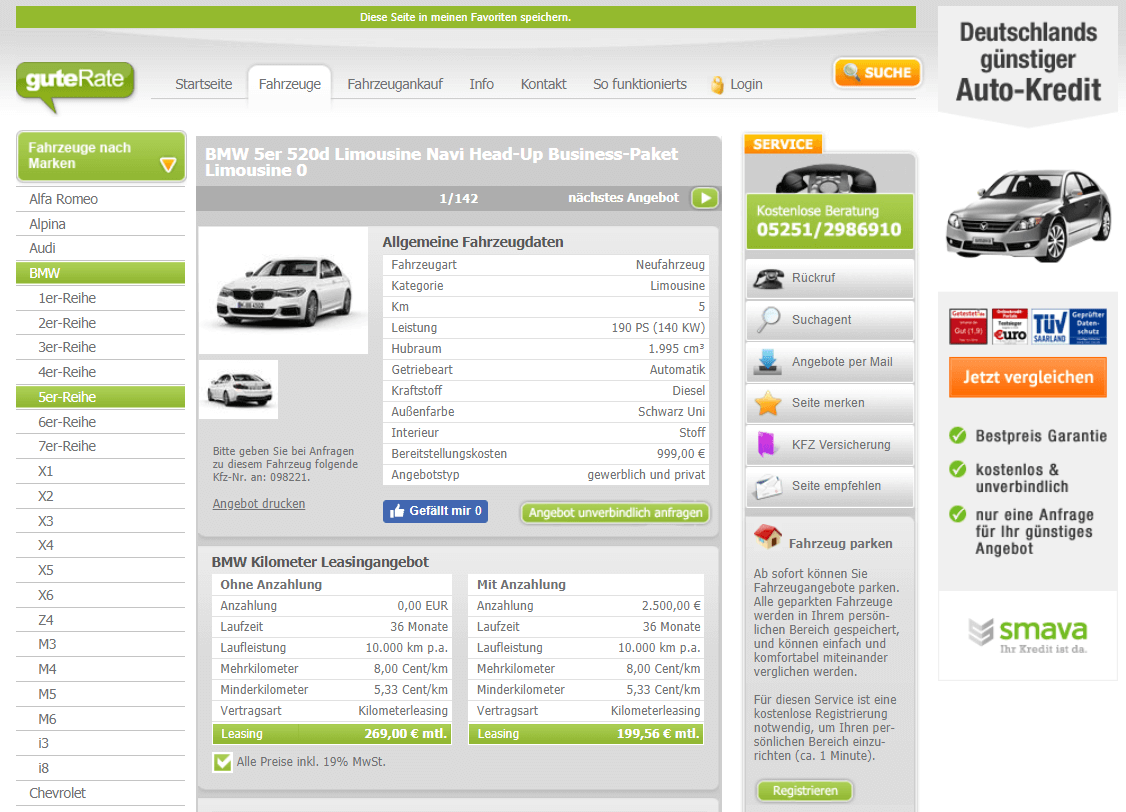Select Audi in the brand list
The width and height of the screenshot is (1126, 812).
click(x=101, y=248)
